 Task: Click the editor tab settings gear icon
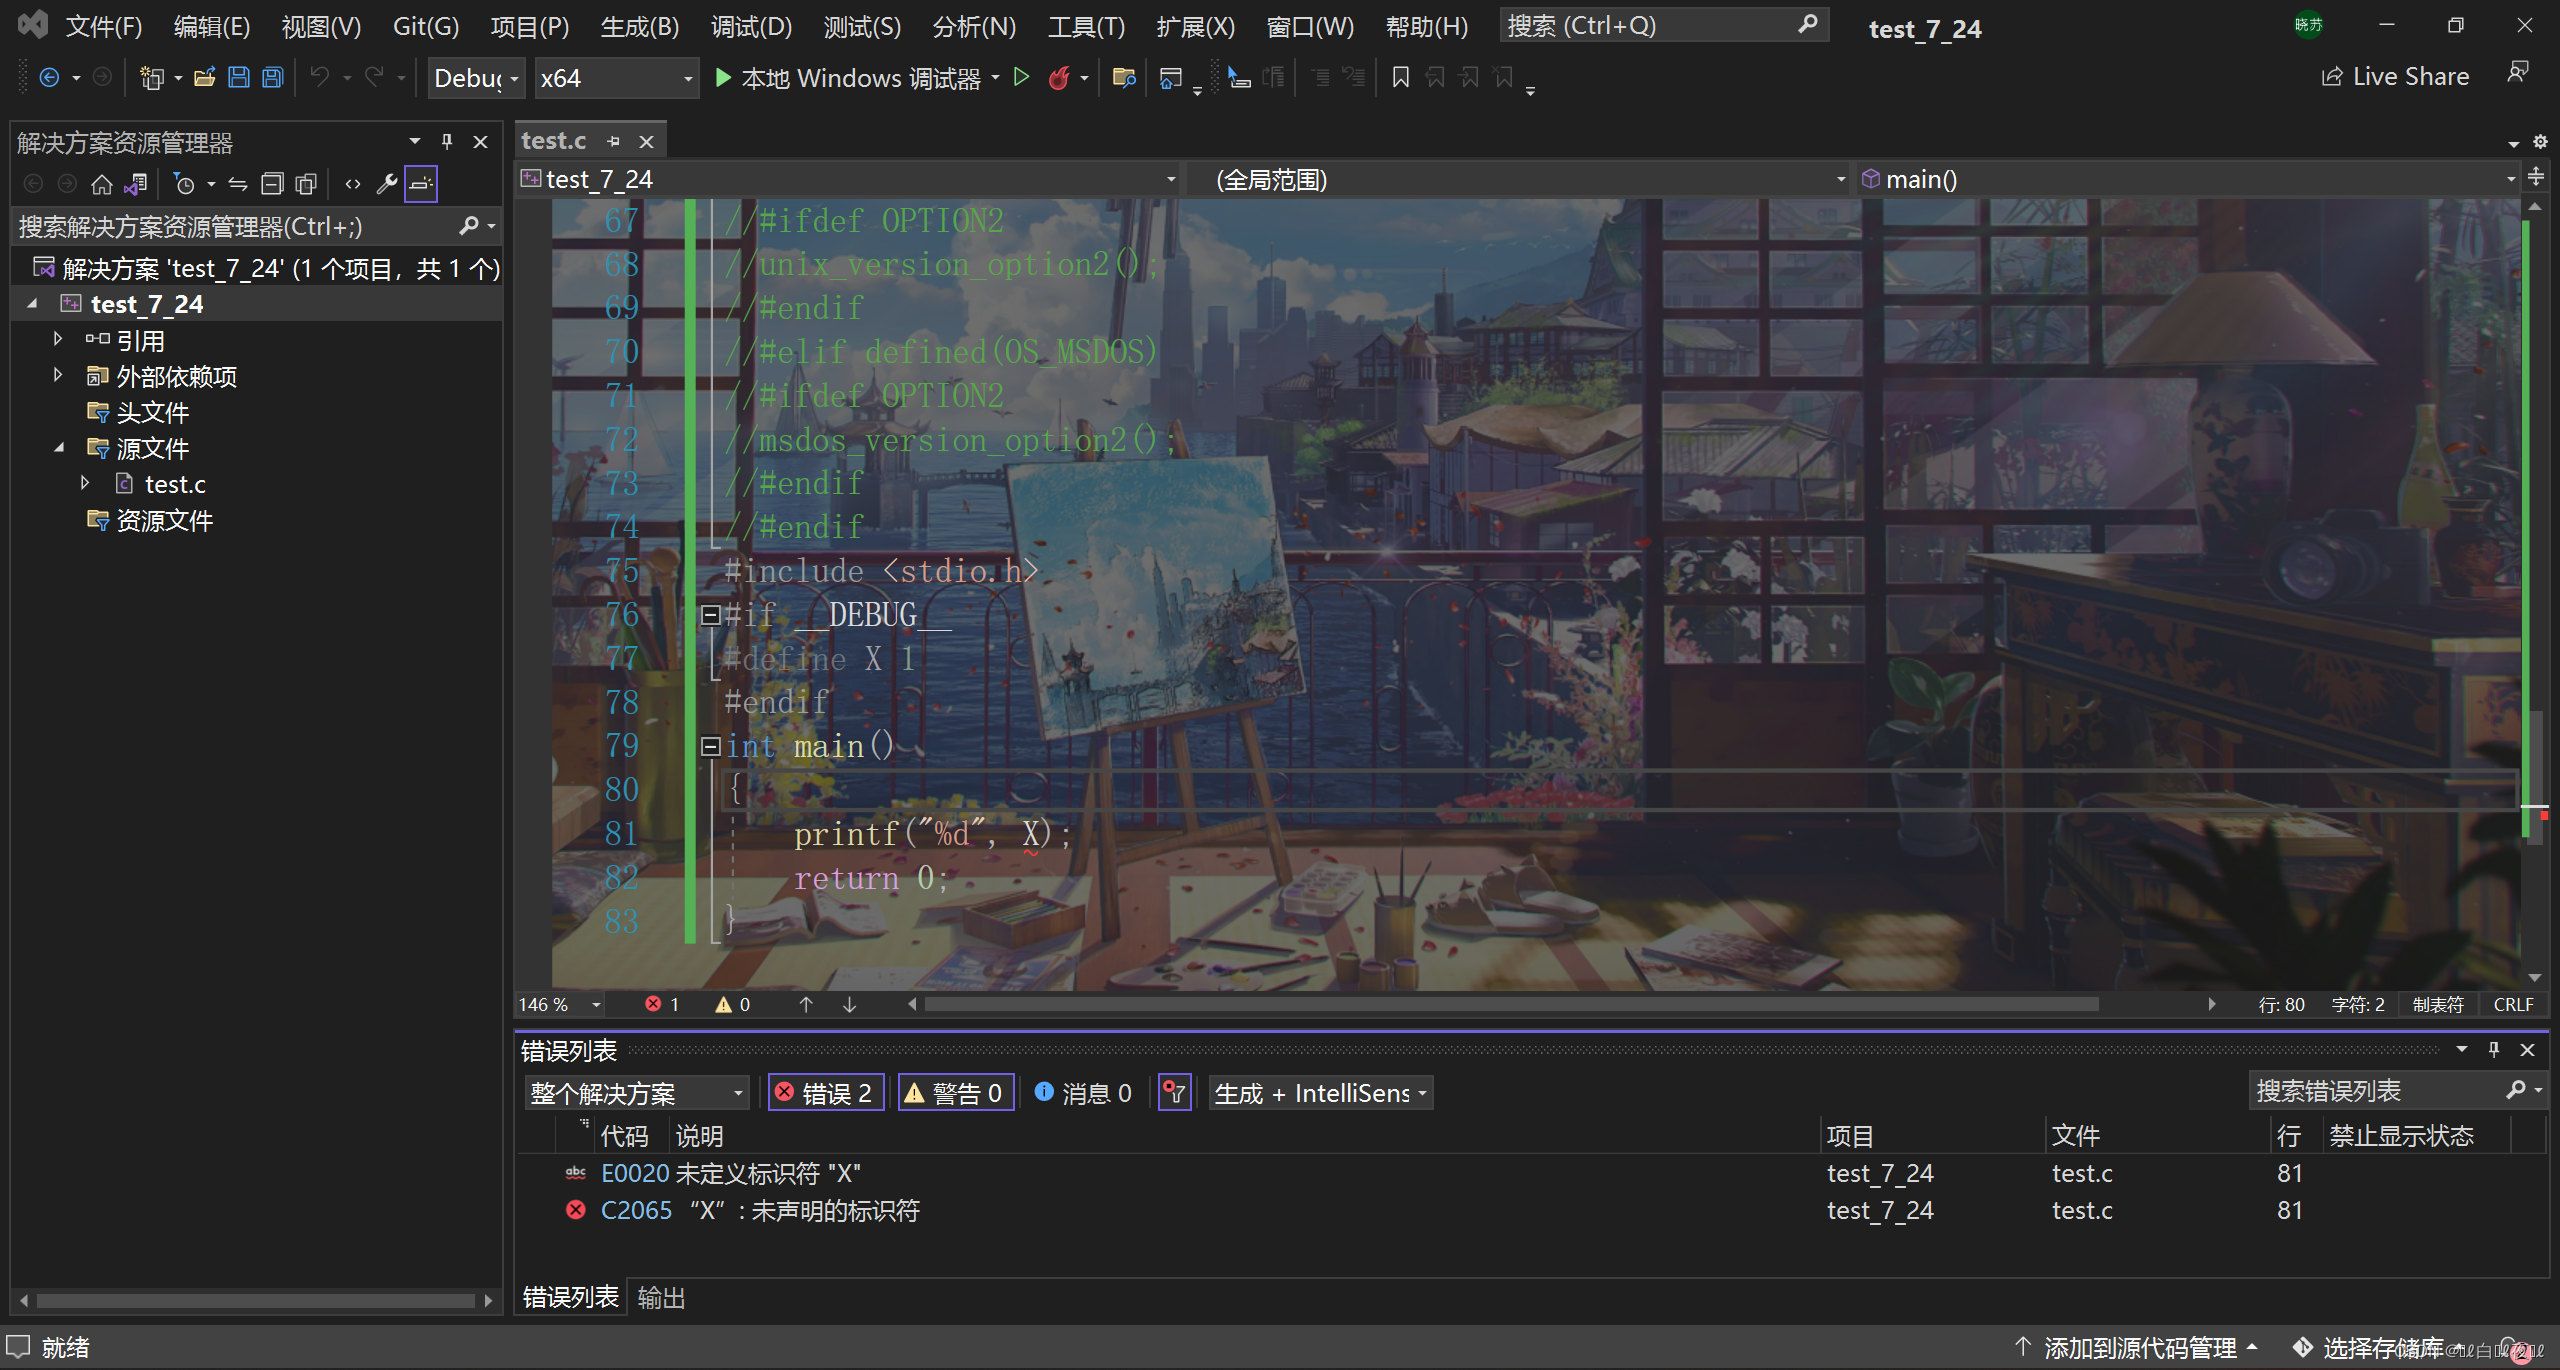tap(2539, 142)
